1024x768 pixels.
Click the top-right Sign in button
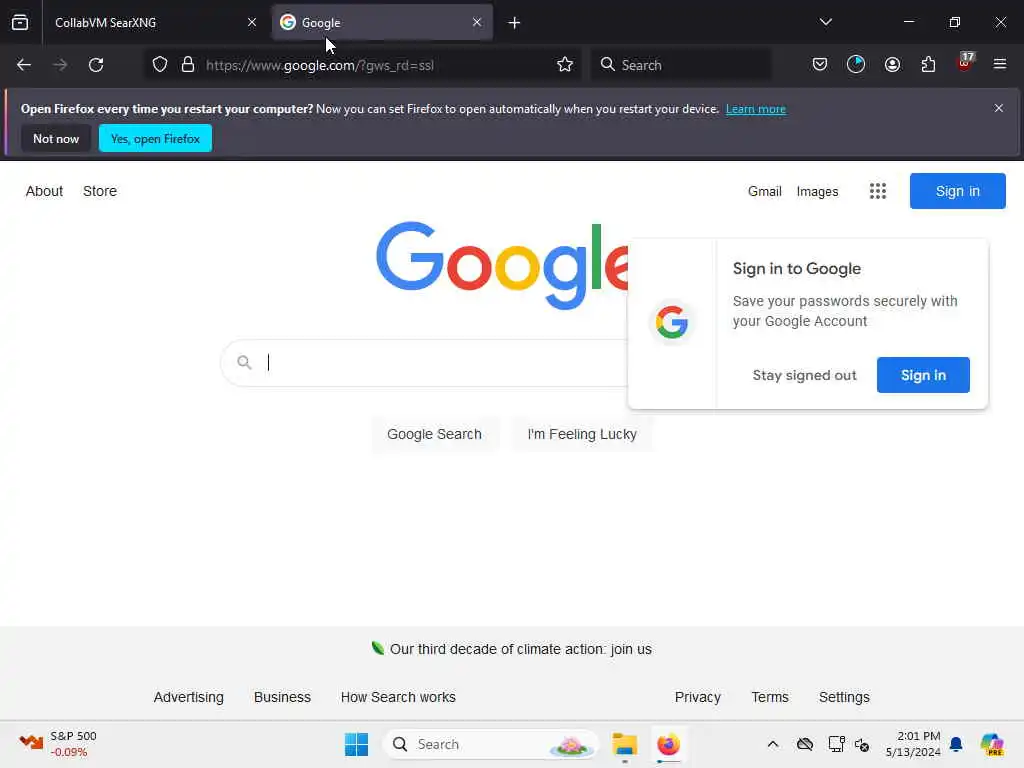[x=957, y=191]
